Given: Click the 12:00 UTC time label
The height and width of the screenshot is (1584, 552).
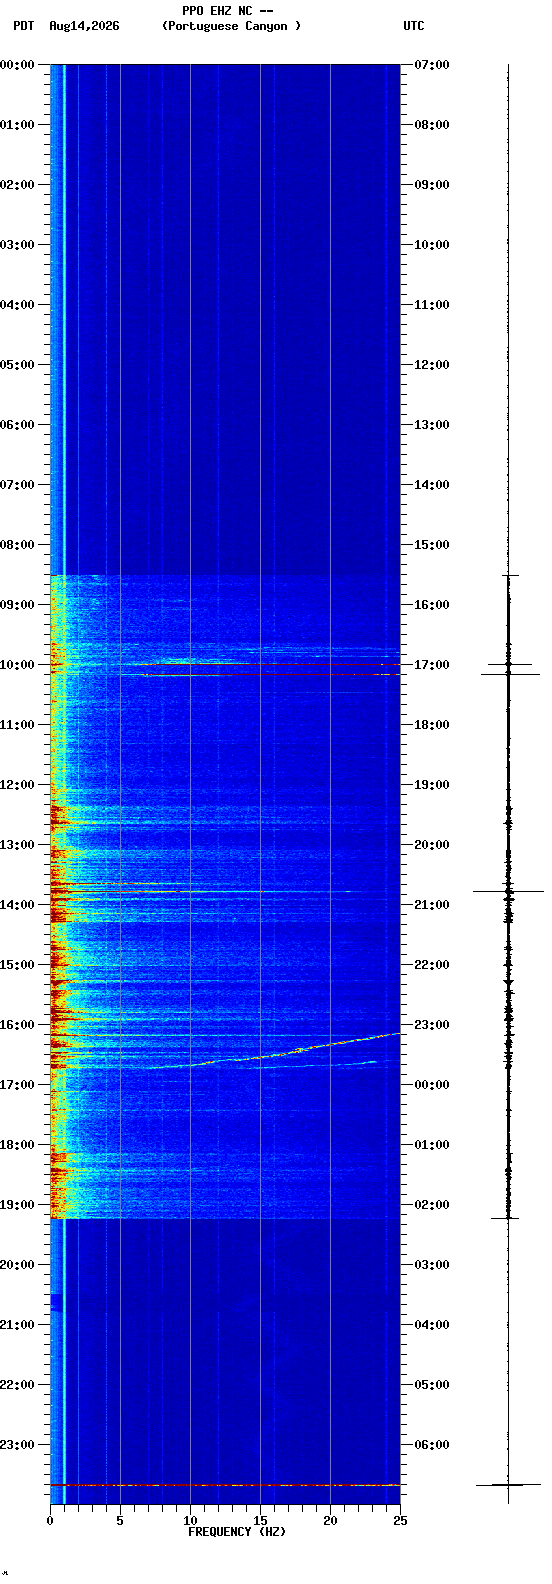Looking at the screenshot, I should pos(432,365).
